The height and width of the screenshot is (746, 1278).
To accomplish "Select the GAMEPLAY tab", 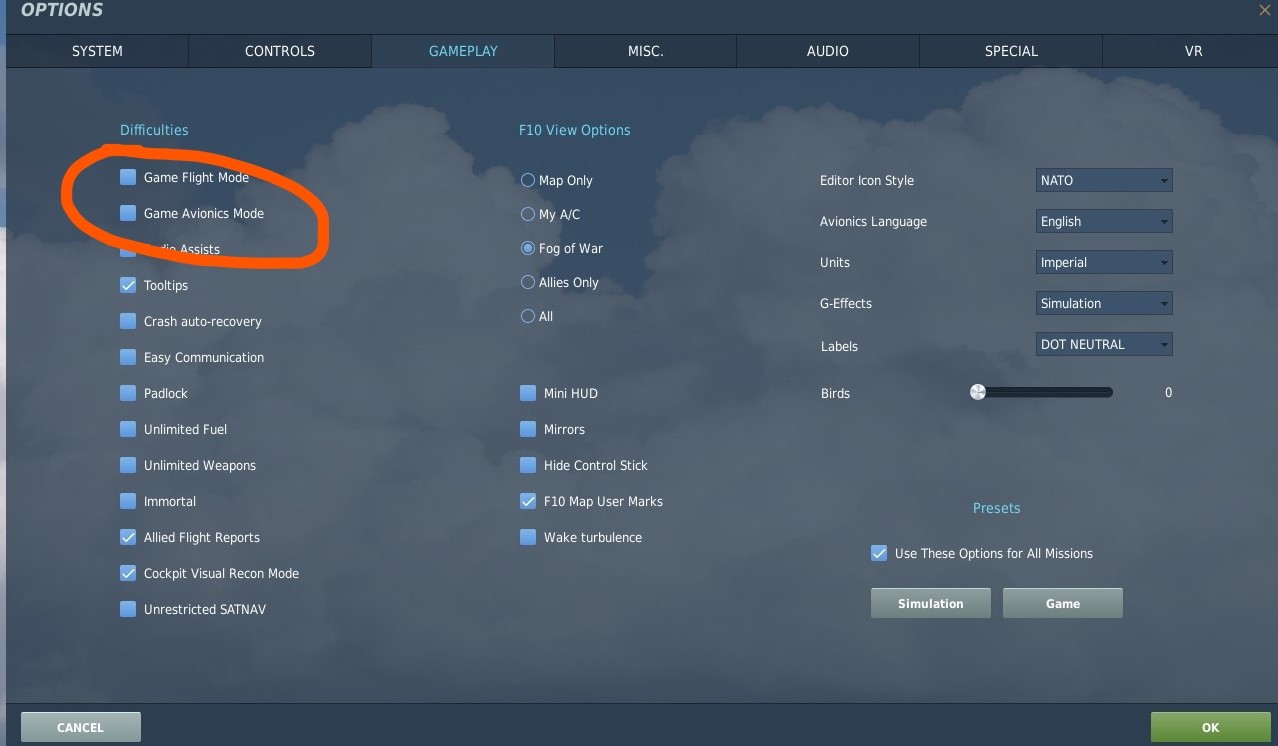I will coord(463,51).
